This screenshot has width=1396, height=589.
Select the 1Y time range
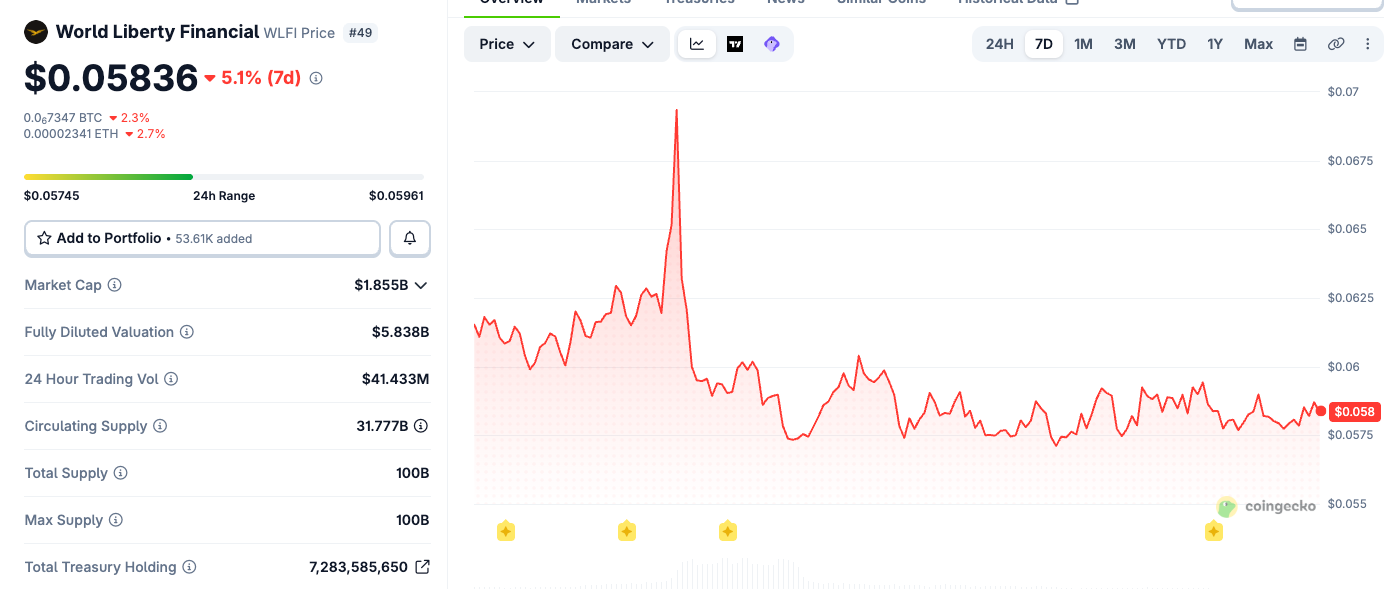[1215, 44]
